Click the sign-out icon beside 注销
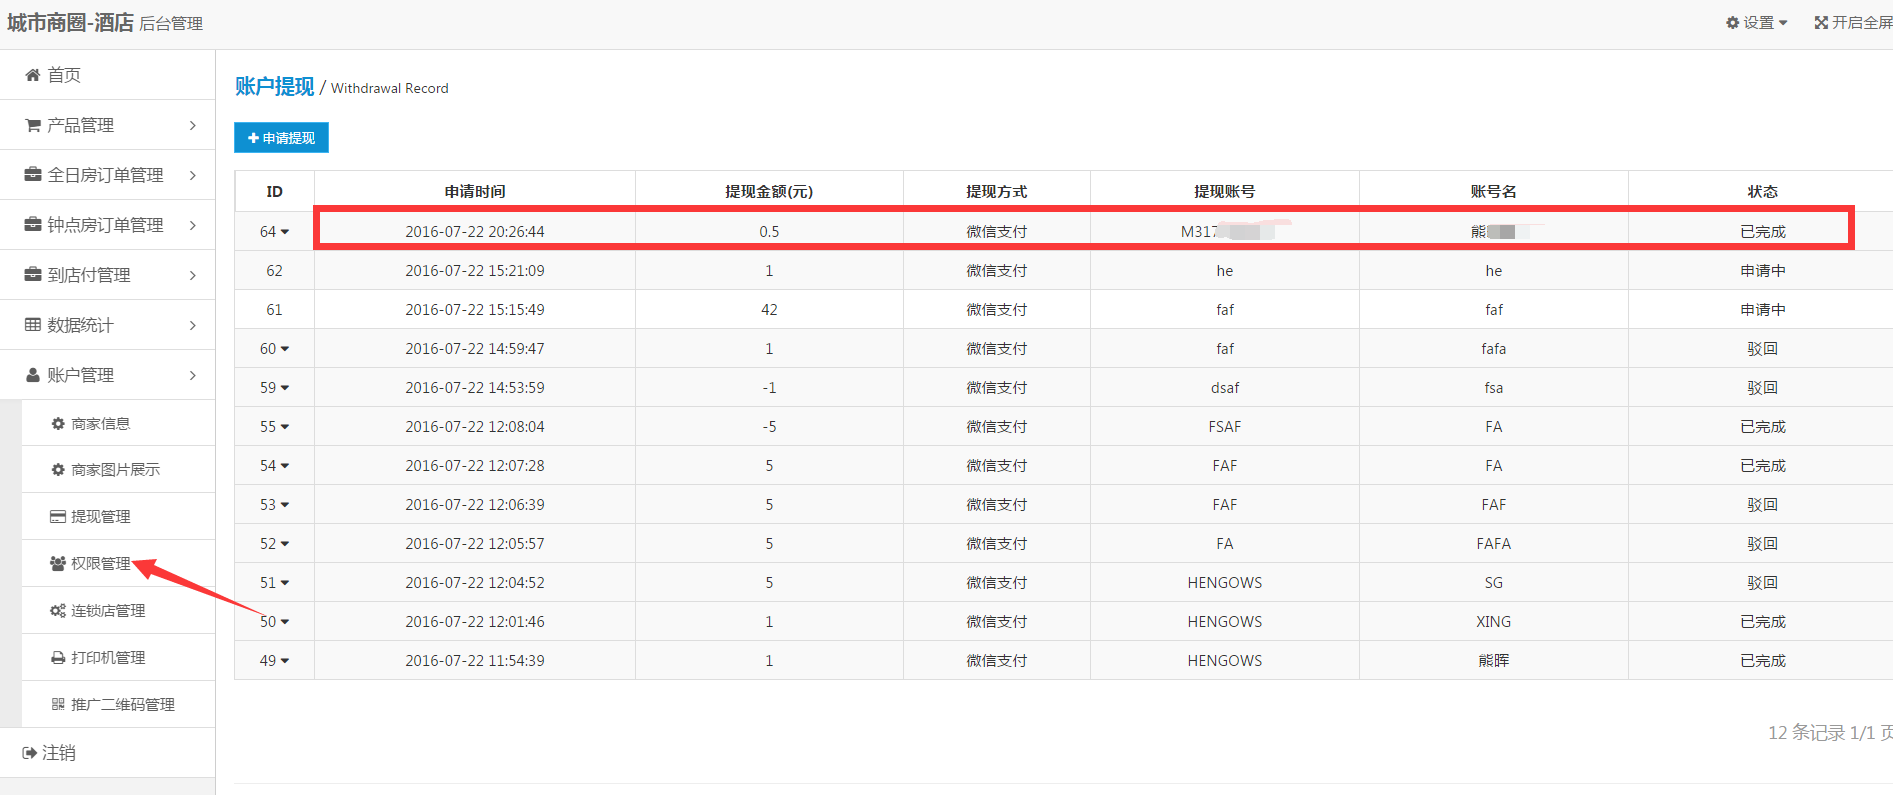 point(30,753)
